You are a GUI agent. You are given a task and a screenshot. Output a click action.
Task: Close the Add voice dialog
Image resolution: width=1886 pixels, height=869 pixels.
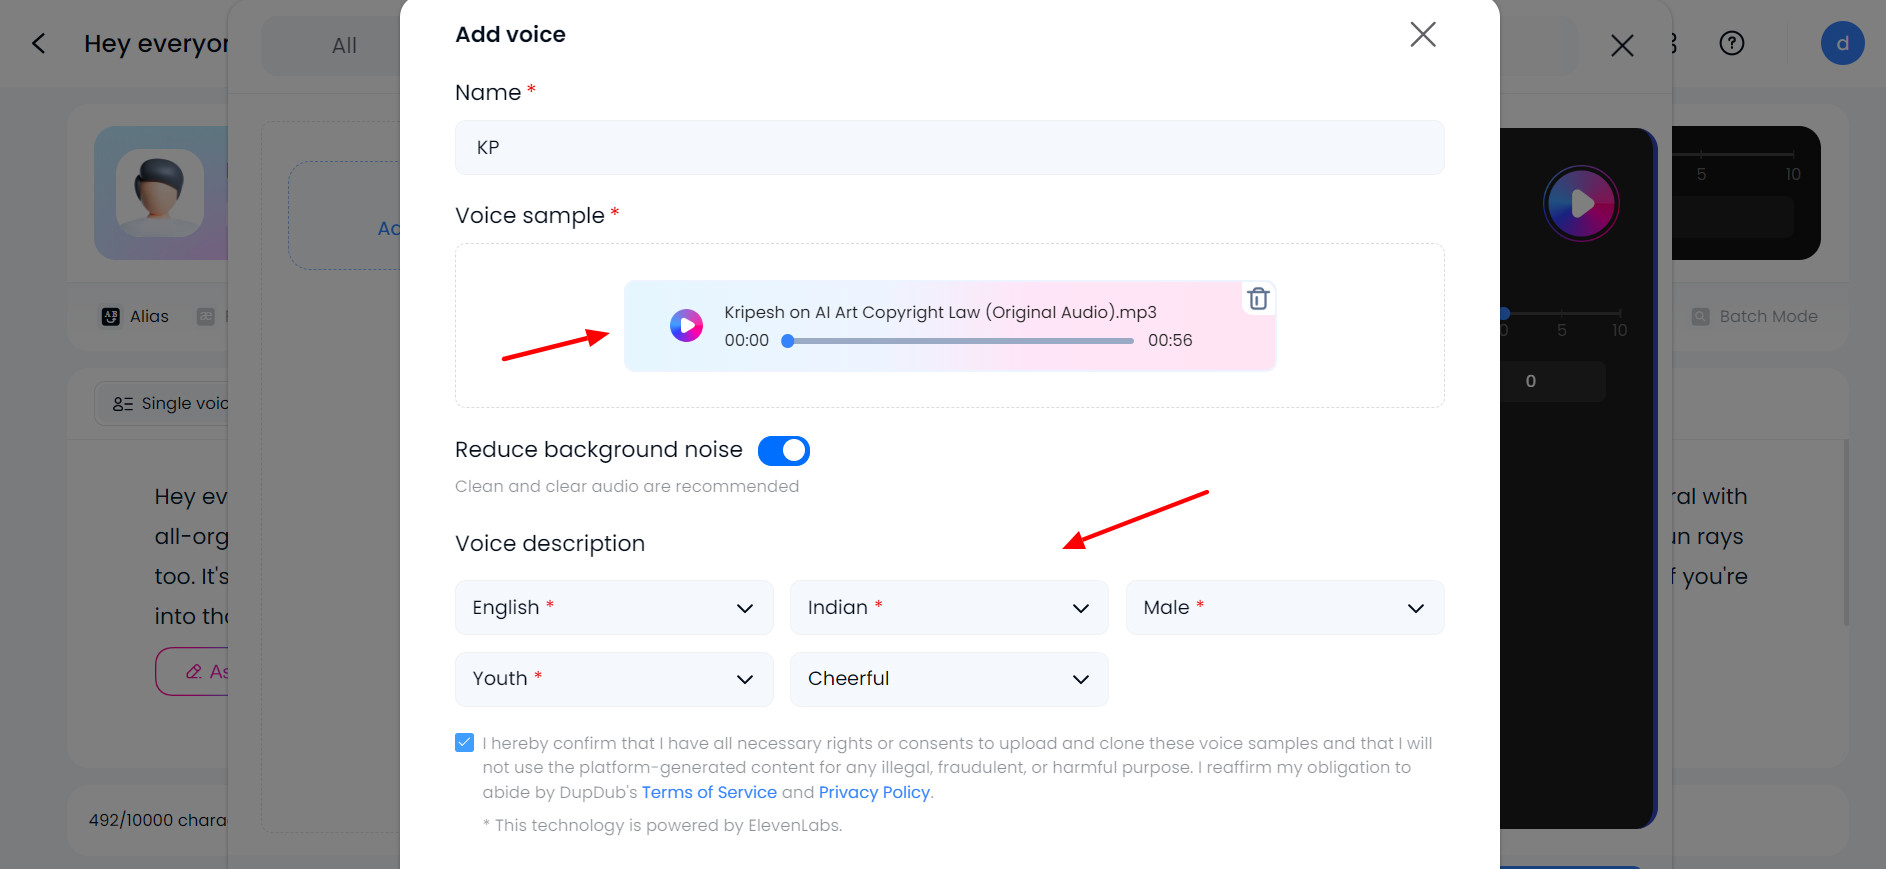coord(1422,35)
